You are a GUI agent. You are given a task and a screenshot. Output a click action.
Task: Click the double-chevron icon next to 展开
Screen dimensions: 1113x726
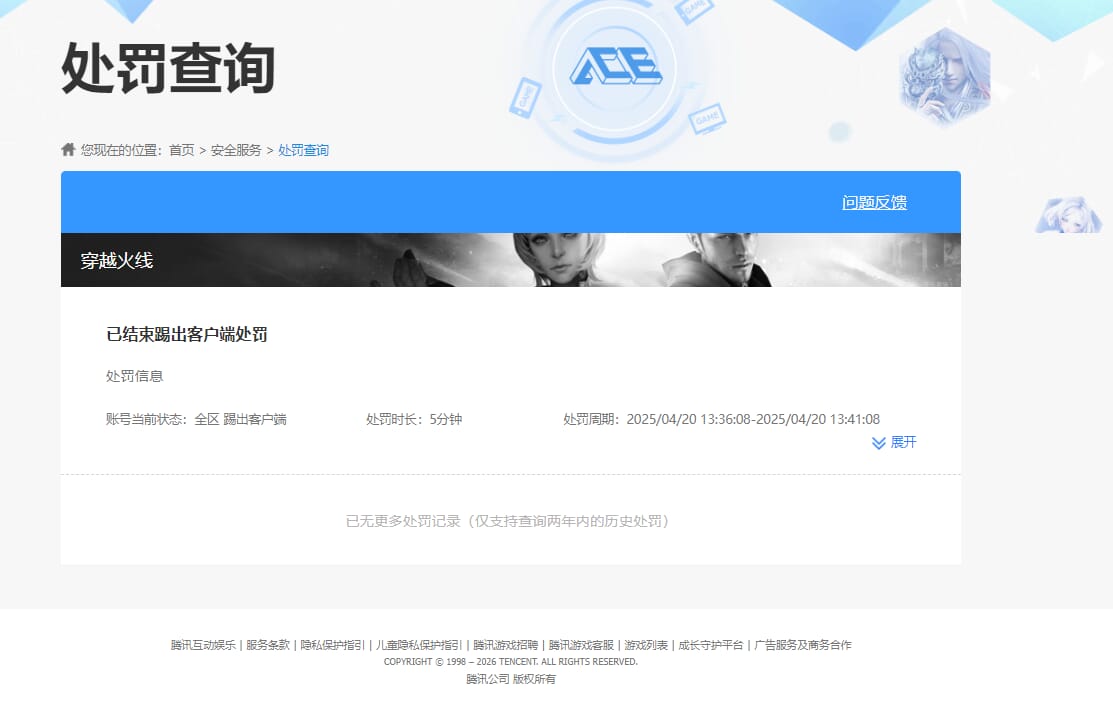tap(878, 443)
